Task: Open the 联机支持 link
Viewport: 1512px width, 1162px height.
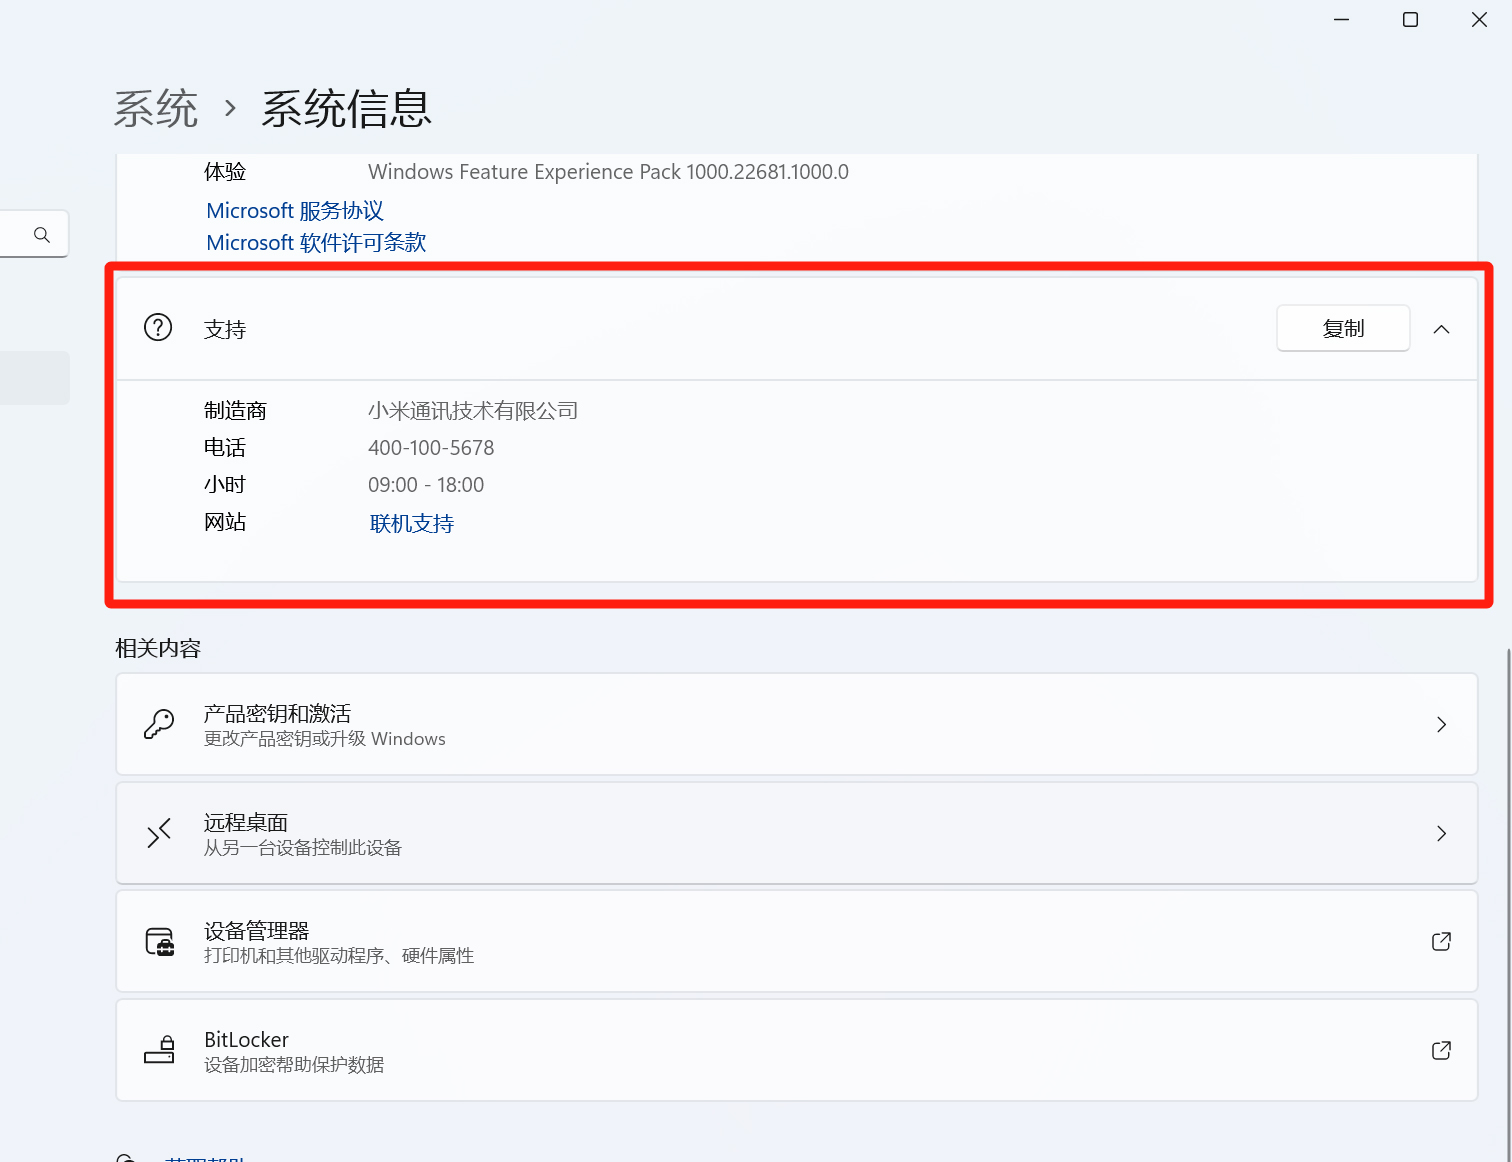Action: tap(411, 523)
